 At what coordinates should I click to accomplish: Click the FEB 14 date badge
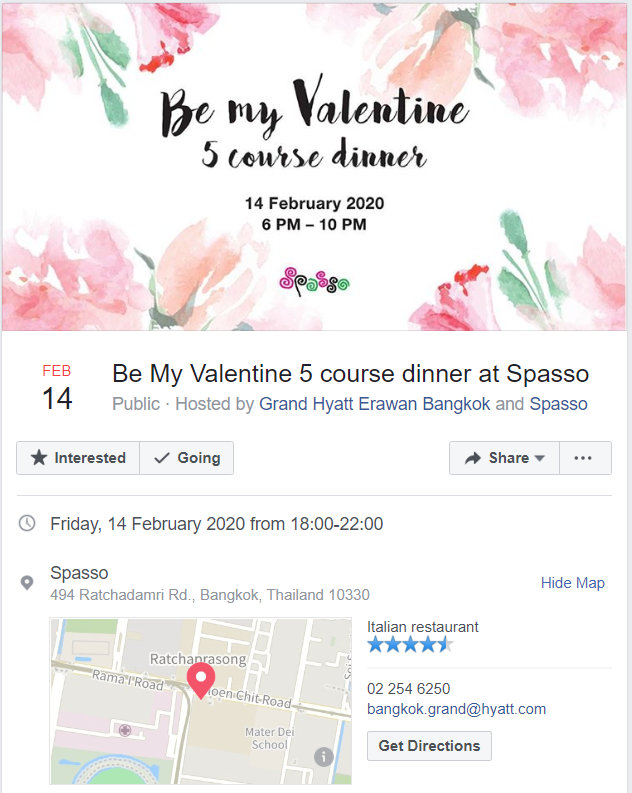click(x=57, y=388)
